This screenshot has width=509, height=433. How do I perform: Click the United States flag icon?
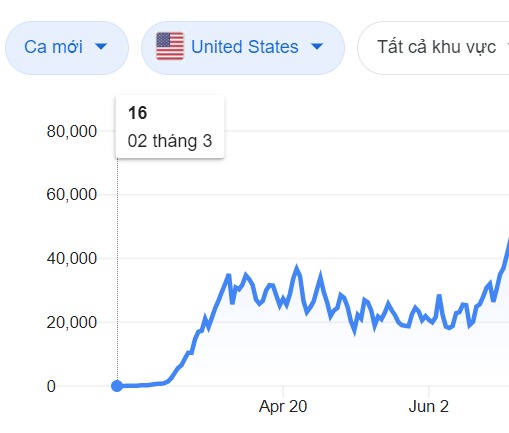pyautogui.click(x=170, y=46)
